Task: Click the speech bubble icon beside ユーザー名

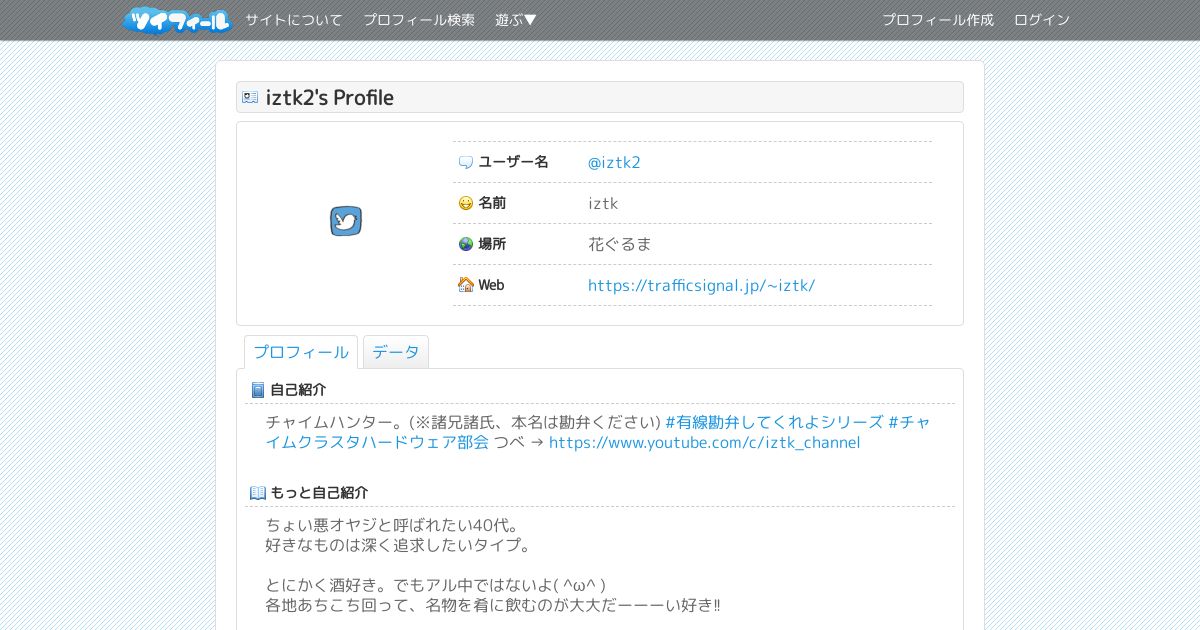Action: pos(465,162)
